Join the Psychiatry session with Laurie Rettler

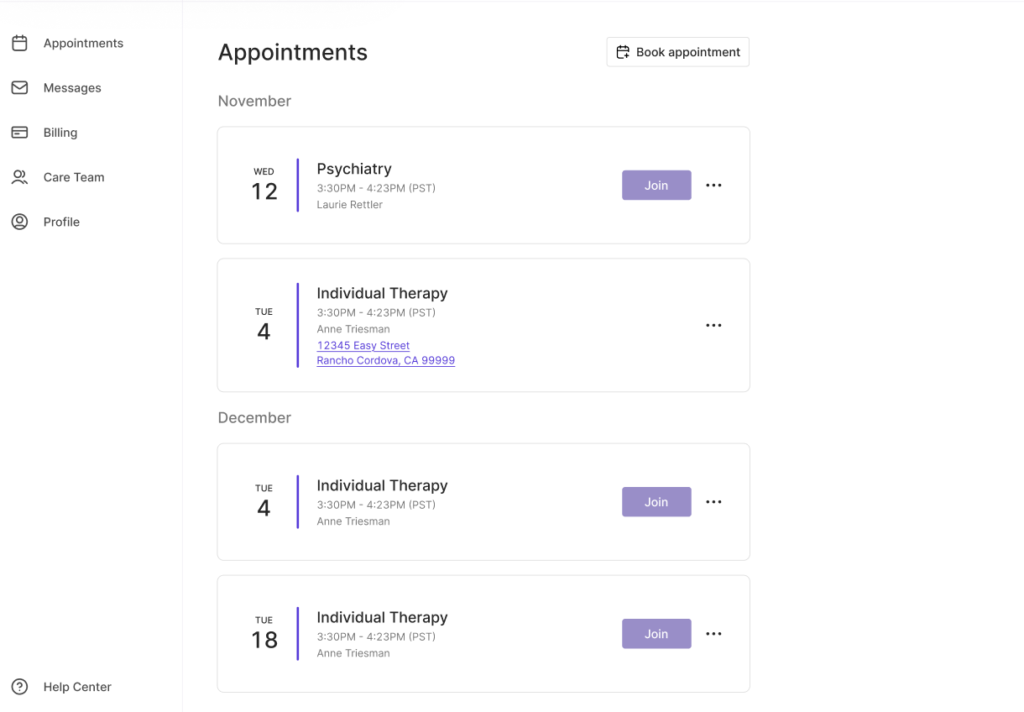coord(656,185)
